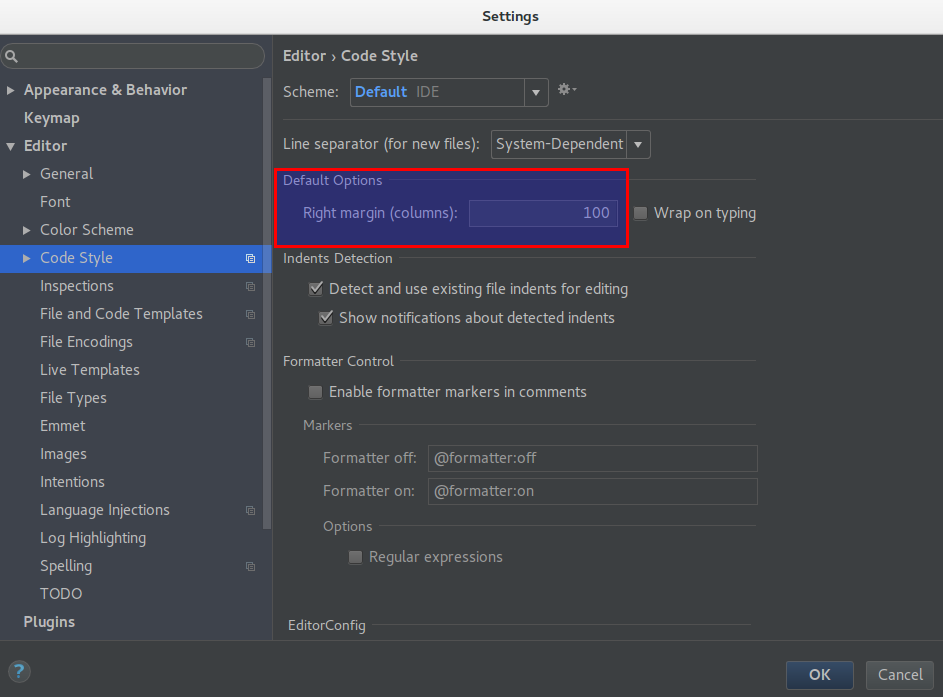Click the per-project override icon beside Code Style
Screen dimensions: 943x697
[x=250, y=258]
